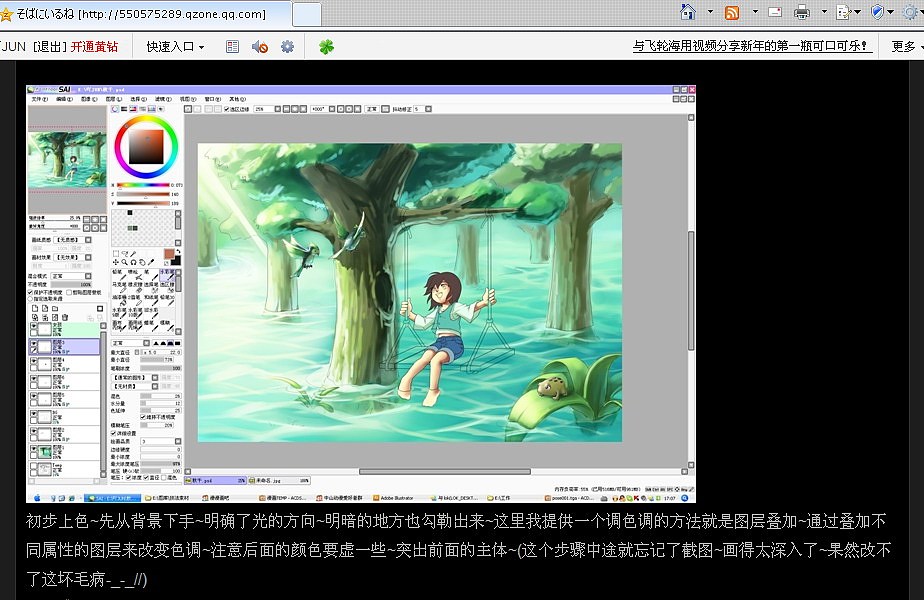Screen dimensions: 924x600
Task: Select the move tool in SAI
Action: tap(116, 262)
